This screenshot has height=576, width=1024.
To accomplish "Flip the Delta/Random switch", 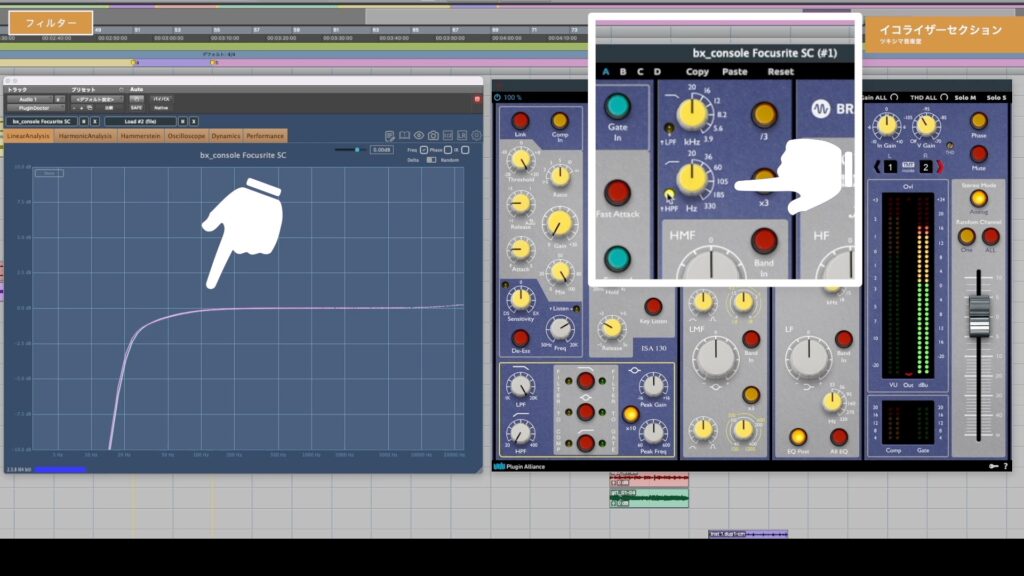I will pyautogui.click(x=431, y=160).
